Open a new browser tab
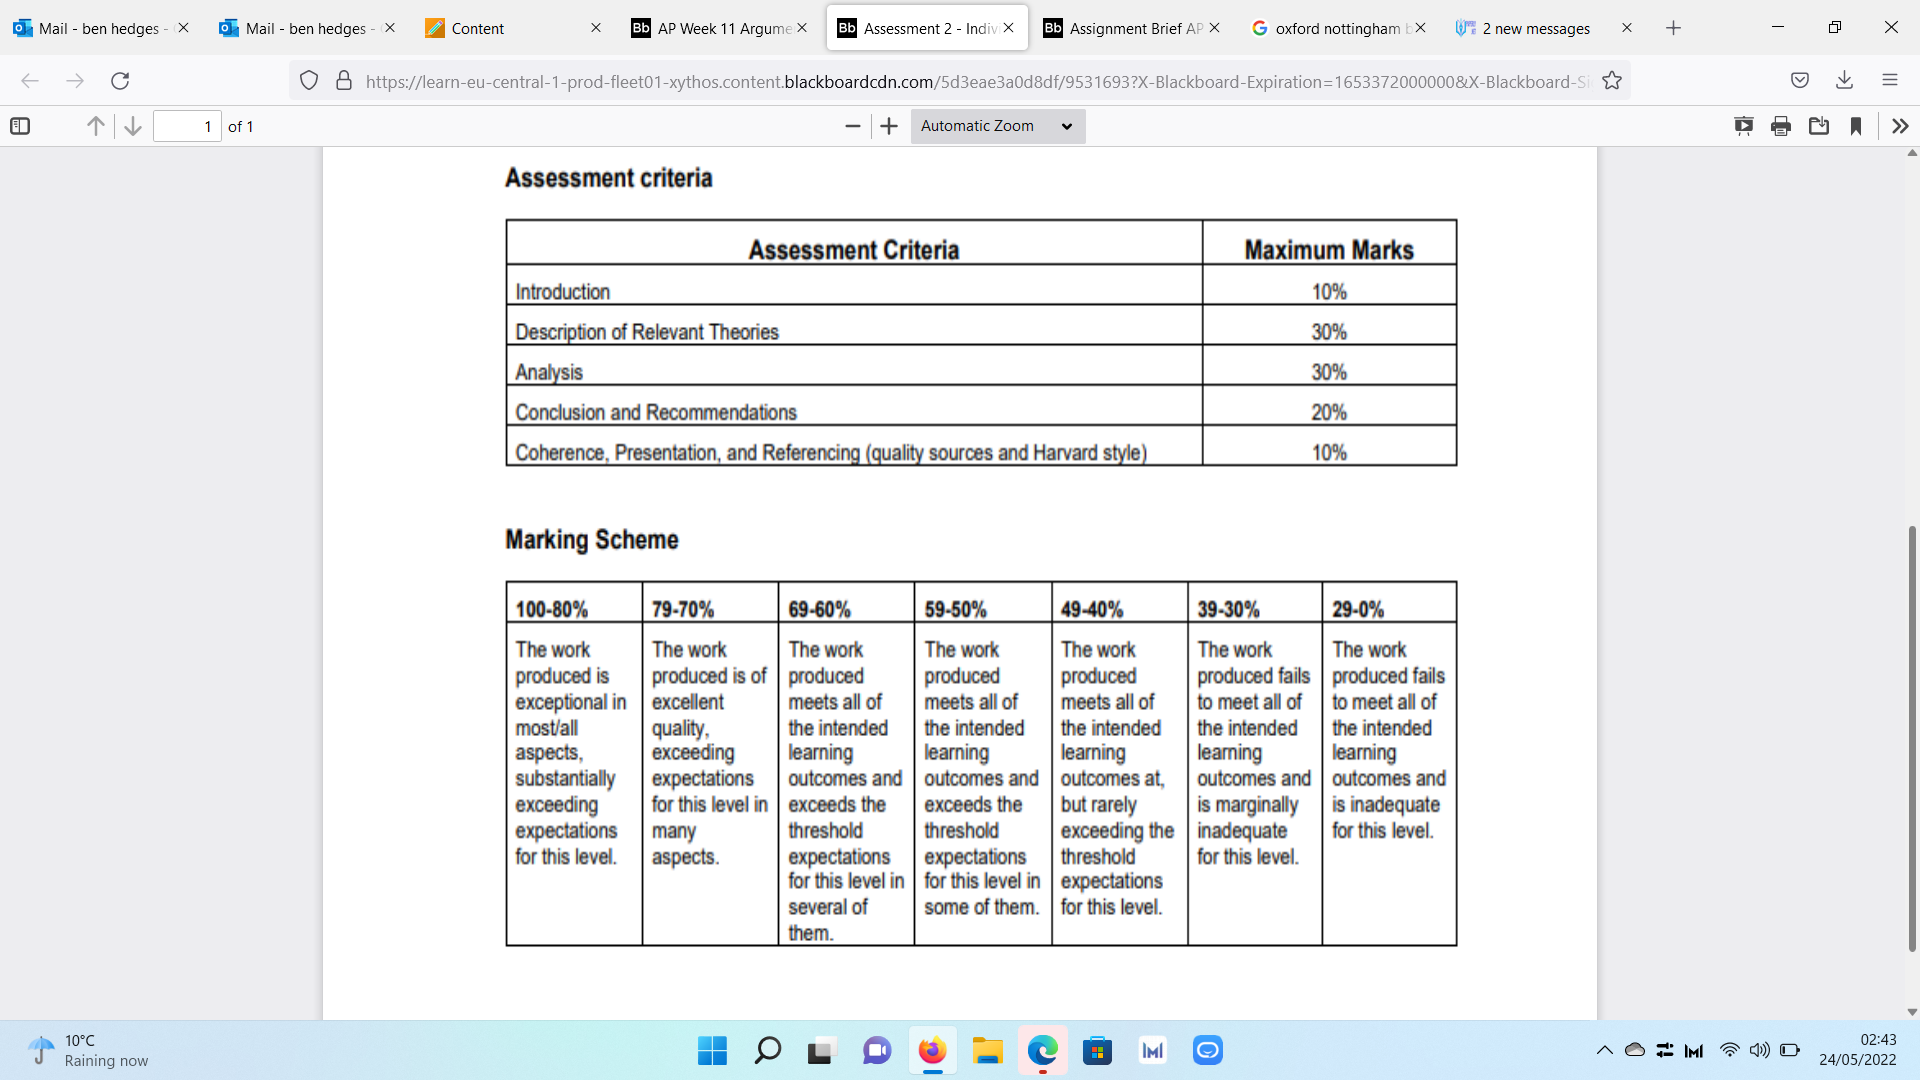The image size is (1920, 1080). [1673, 28]
